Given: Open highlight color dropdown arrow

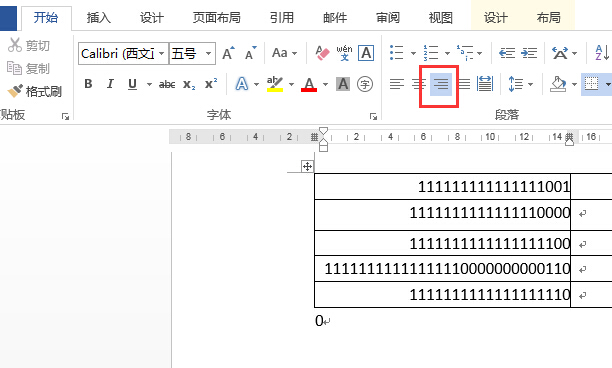Looking at the screenshot, I should click(291, 84).
